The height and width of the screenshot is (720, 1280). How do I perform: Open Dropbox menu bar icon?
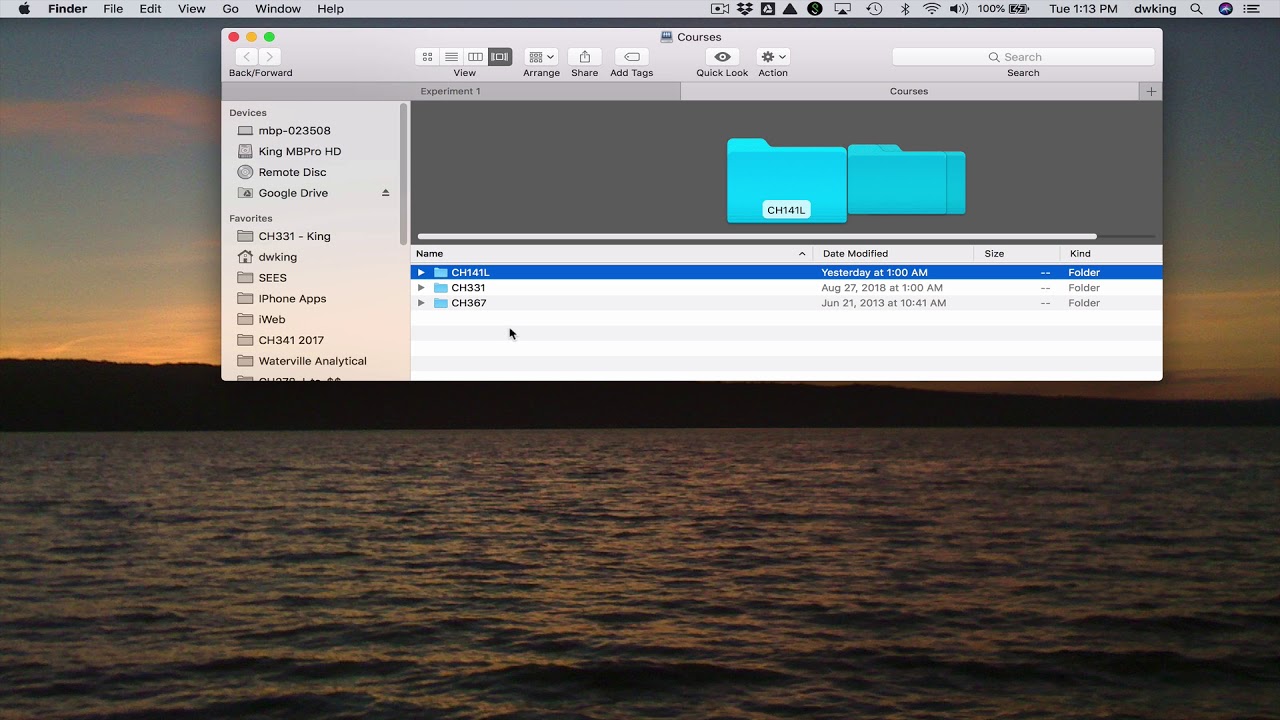coord(744,9)
